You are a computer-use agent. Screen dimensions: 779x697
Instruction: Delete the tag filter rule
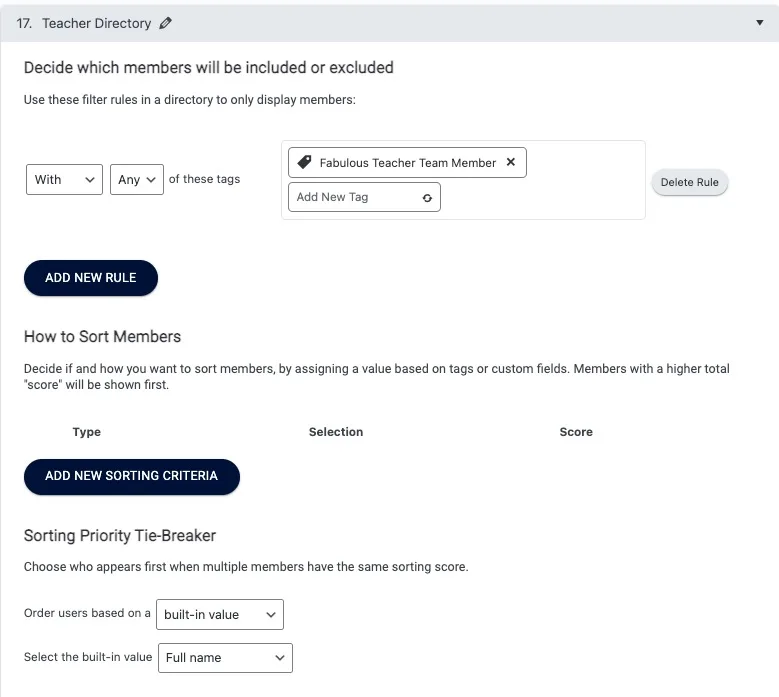pos(689,182)
